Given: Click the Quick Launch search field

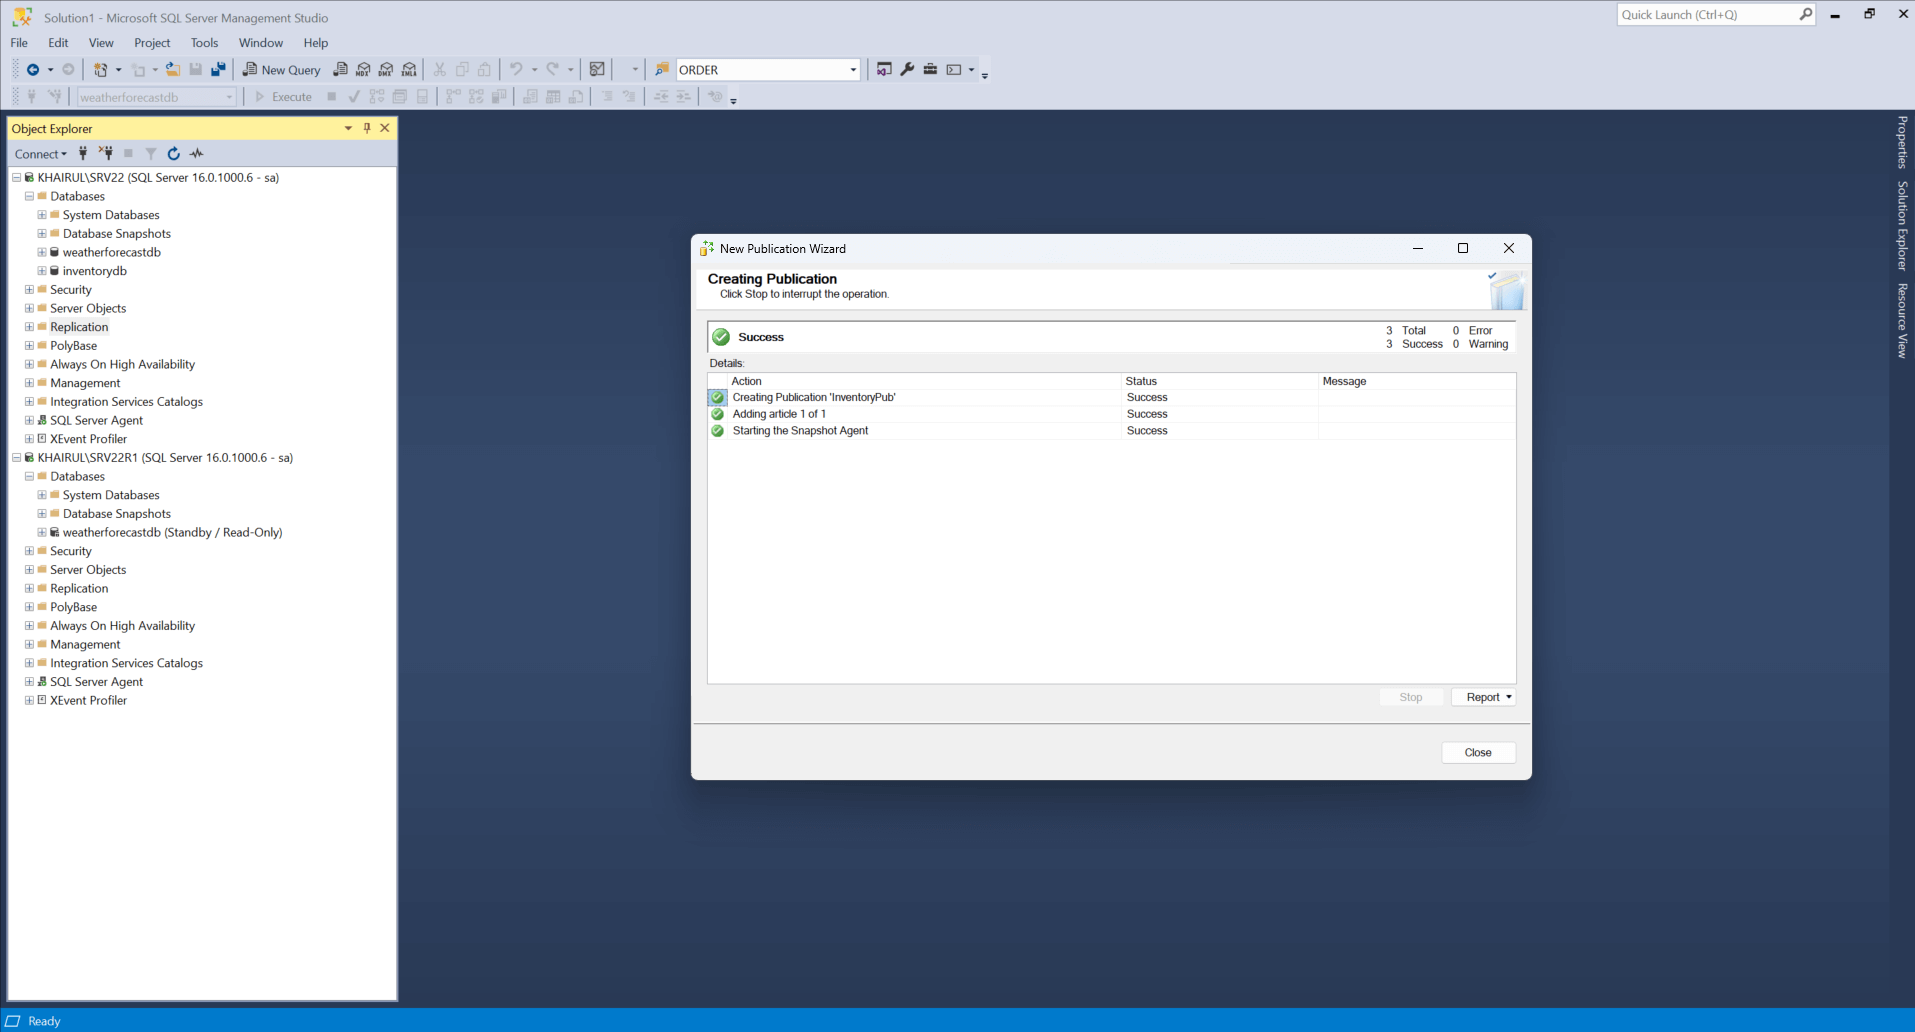Looking at the screenshot, I should pos(1706,15).
